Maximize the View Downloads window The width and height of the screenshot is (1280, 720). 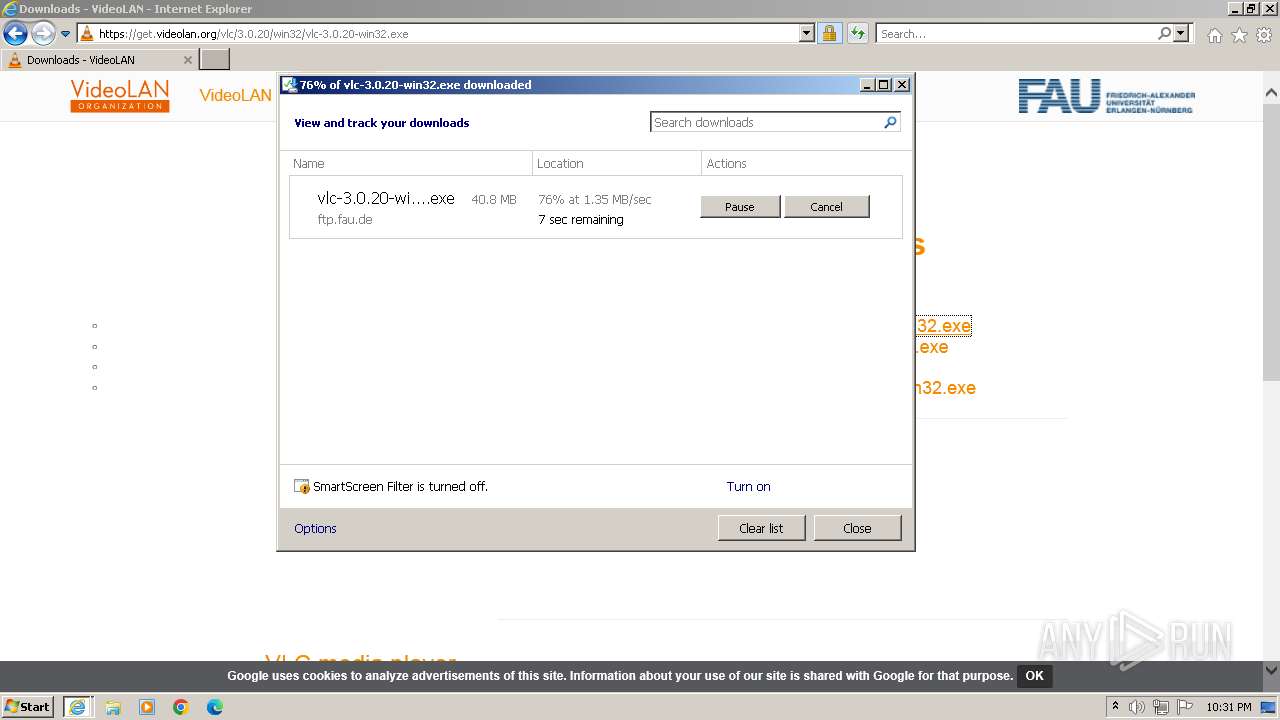click(x=884, y=85)
